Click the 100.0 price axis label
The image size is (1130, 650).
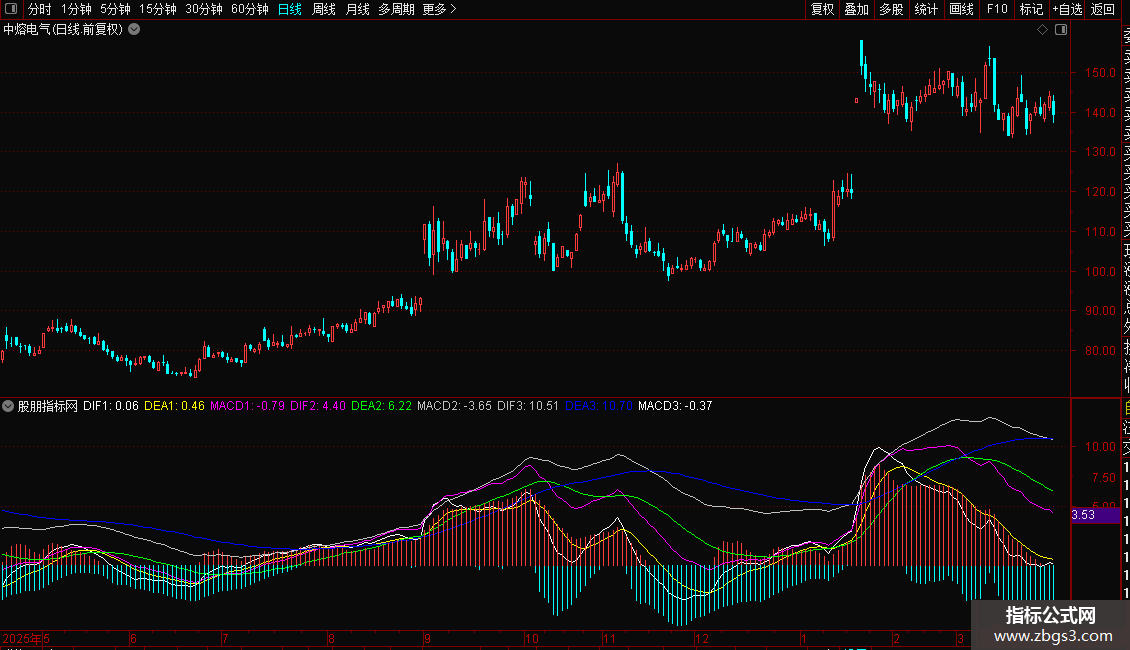(x=1100, y=272)
